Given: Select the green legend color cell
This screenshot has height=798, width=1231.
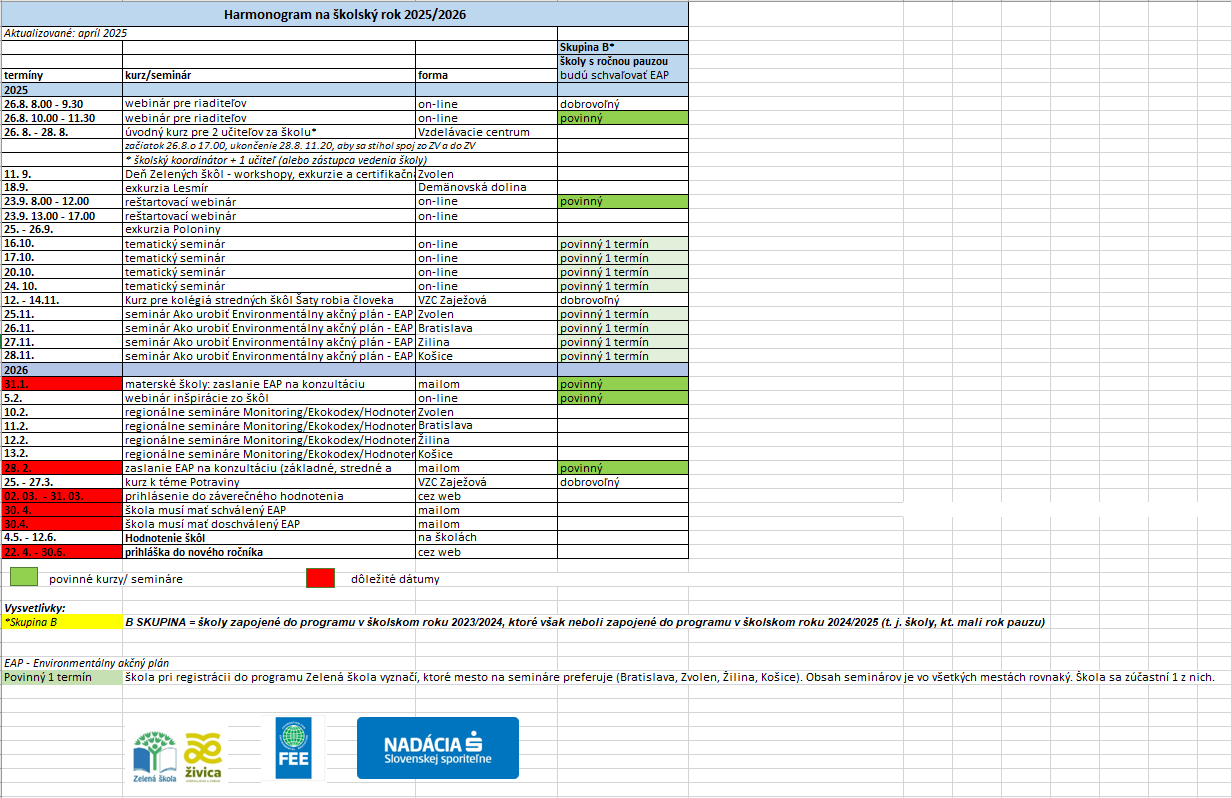Looking at the screenshot, I should [23, 577].
